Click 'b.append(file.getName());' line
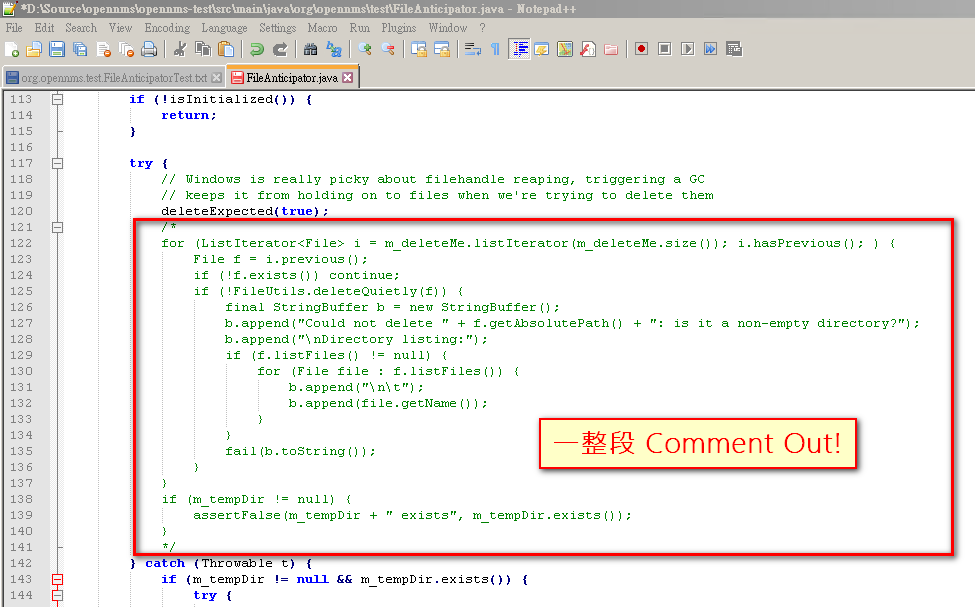975x607 pixels. point(387,403)
